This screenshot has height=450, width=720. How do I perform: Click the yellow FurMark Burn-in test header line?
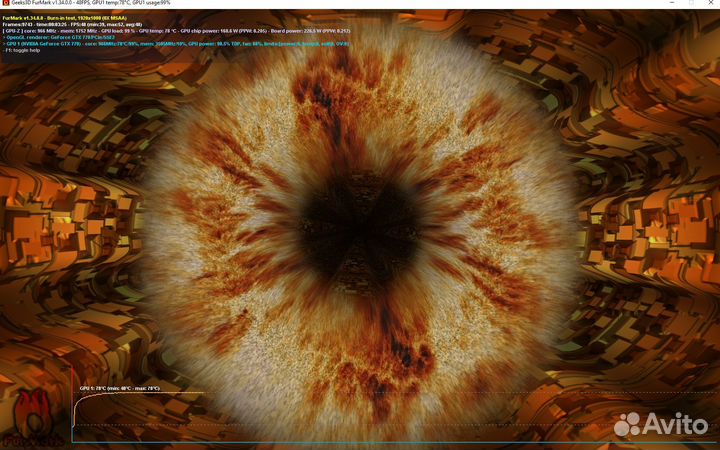[x=64, y=18]
